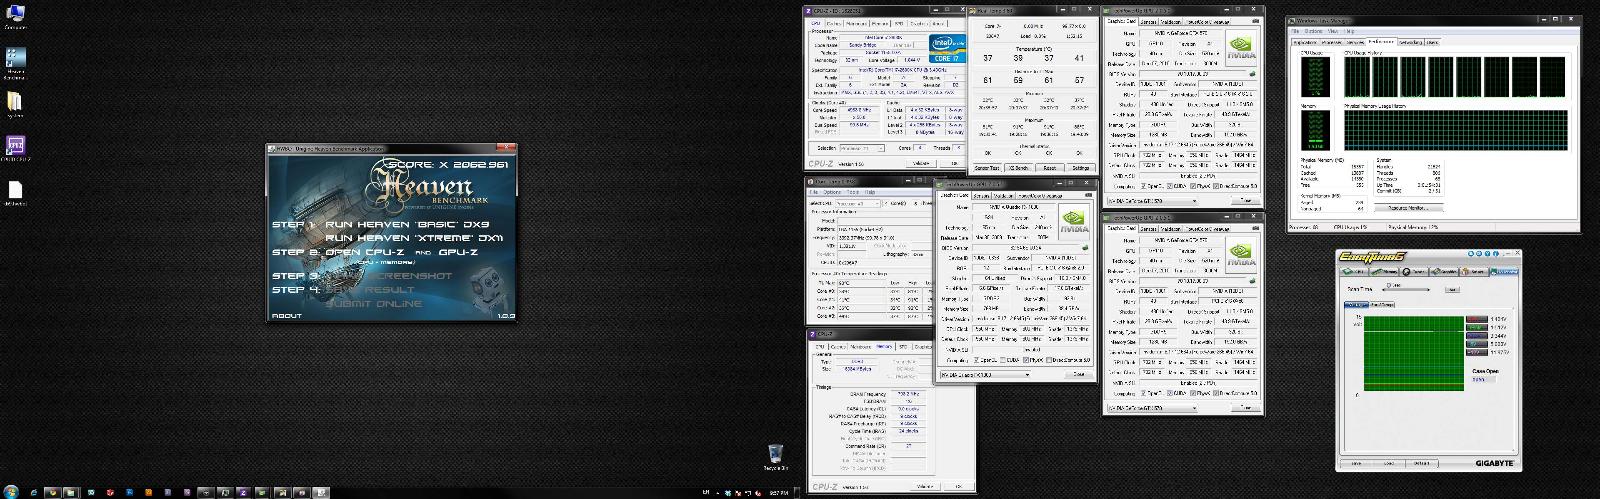Open the Heaven Benchmark desktop shortcut
1600x499 pixels.
click(15, 62)
